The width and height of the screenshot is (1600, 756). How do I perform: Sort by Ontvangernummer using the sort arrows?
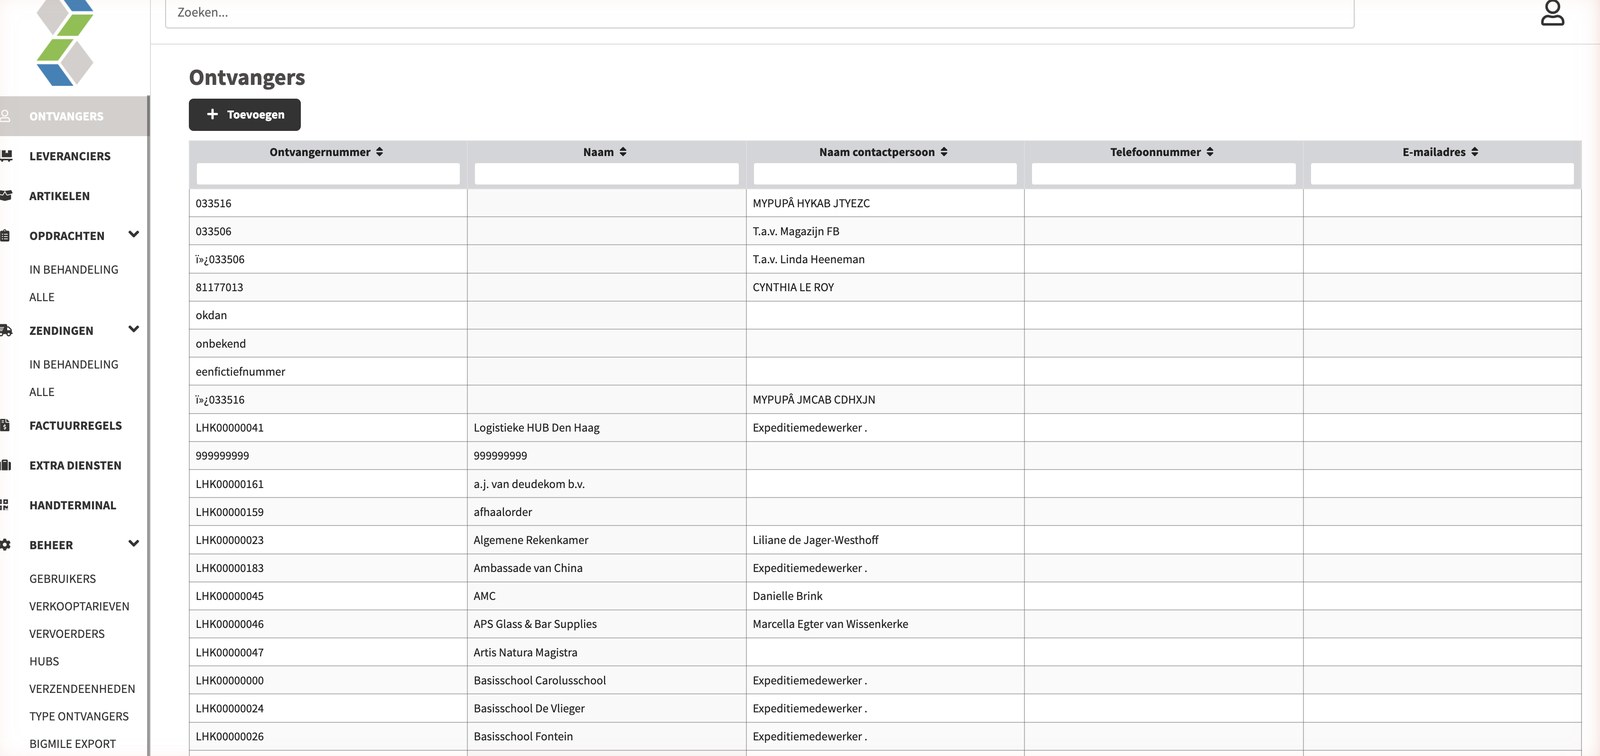[x=380, y=152]
